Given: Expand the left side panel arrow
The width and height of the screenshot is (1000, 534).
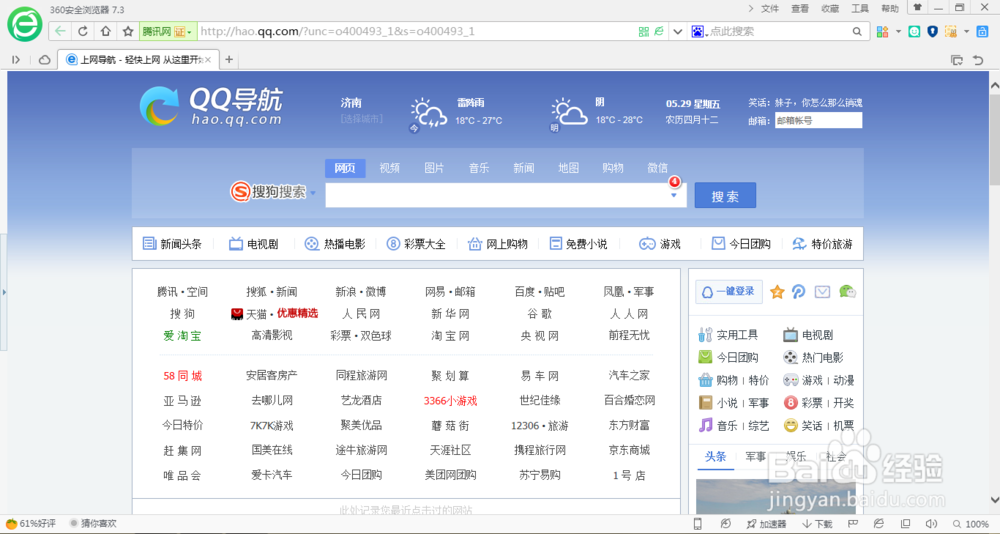Looking at the screenshot, I should coord(4,292).
